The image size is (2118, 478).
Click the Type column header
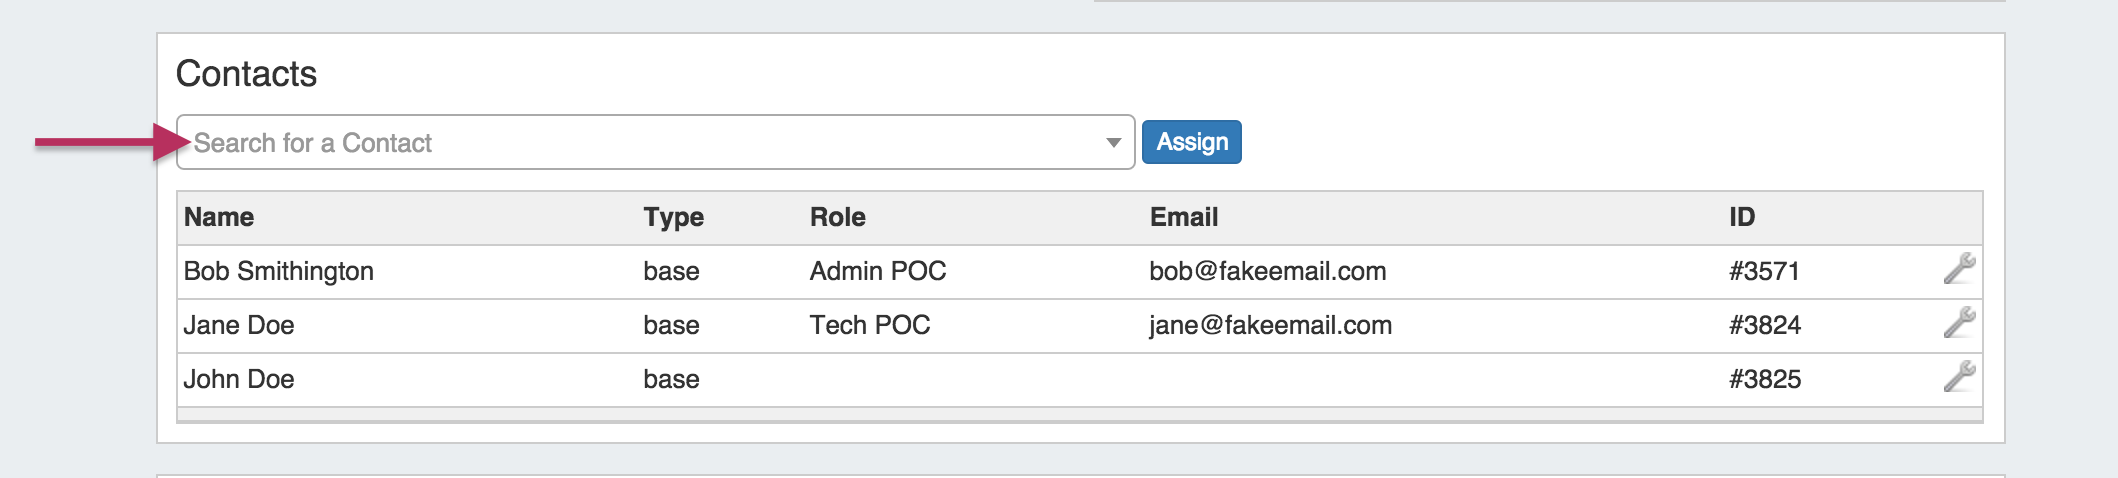(x=673, y=217)
